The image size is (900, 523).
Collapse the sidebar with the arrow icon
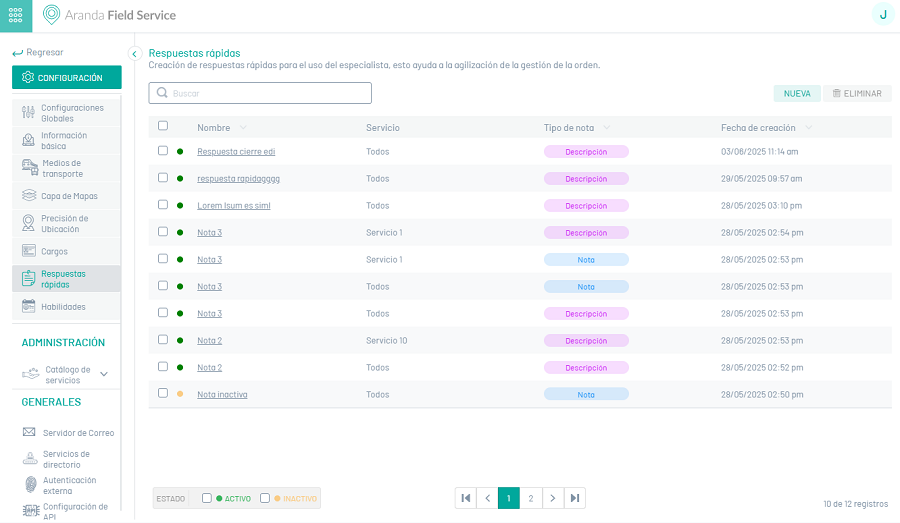click(x=134, y=54)
